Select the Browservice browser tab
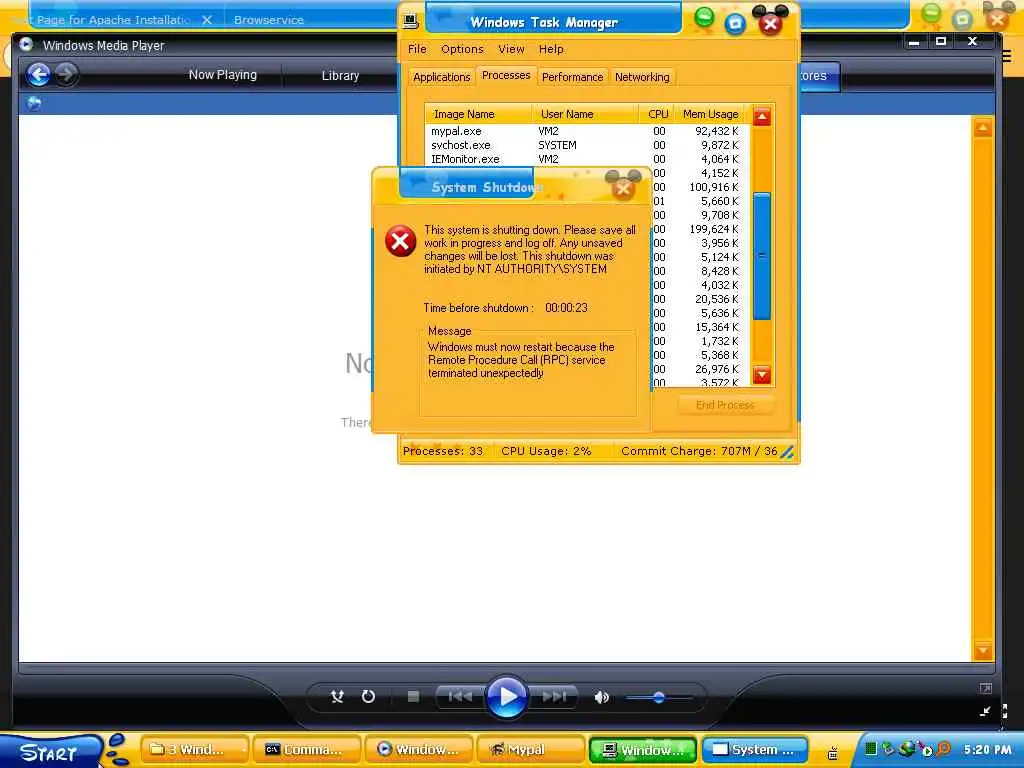Image resolution: width=1024 pixels, height=768 pixels. click(268, 20)
